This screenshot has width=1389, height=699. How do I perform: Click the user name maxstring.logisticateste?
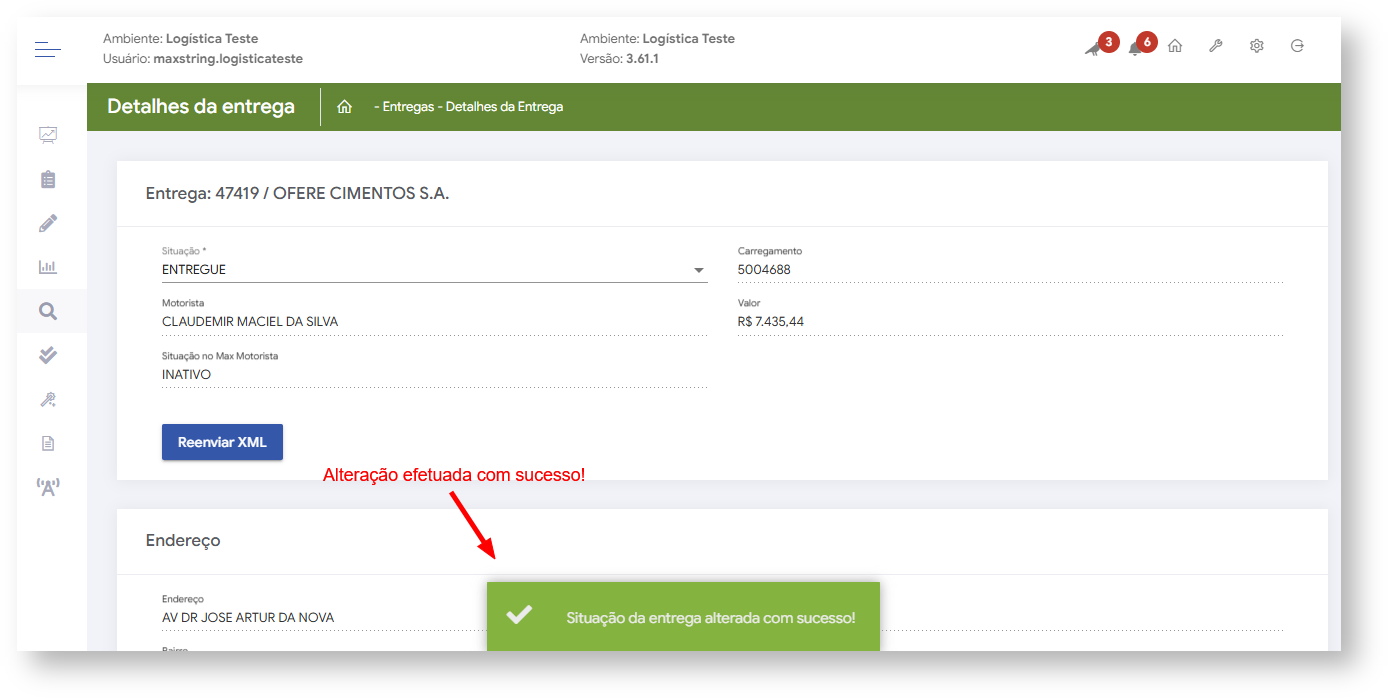tap(228, 59)
